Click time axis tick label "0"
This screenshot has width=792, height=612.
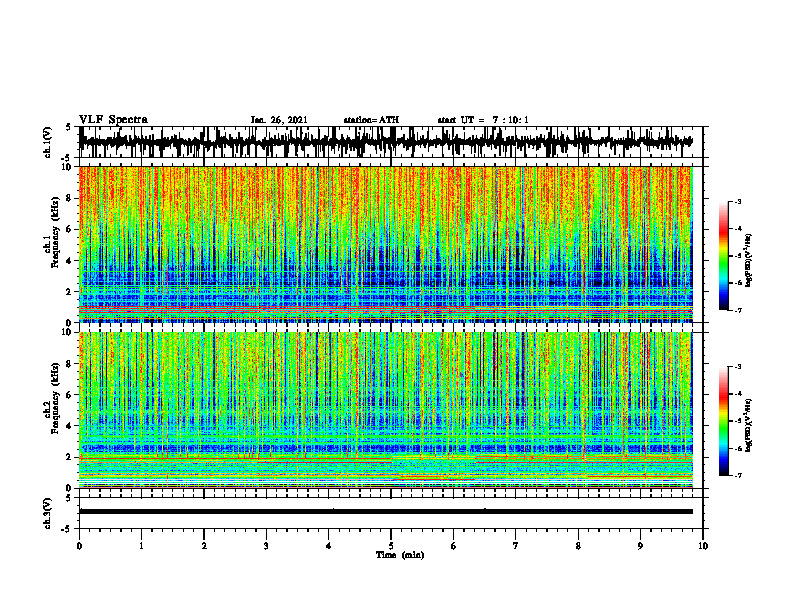79,546
